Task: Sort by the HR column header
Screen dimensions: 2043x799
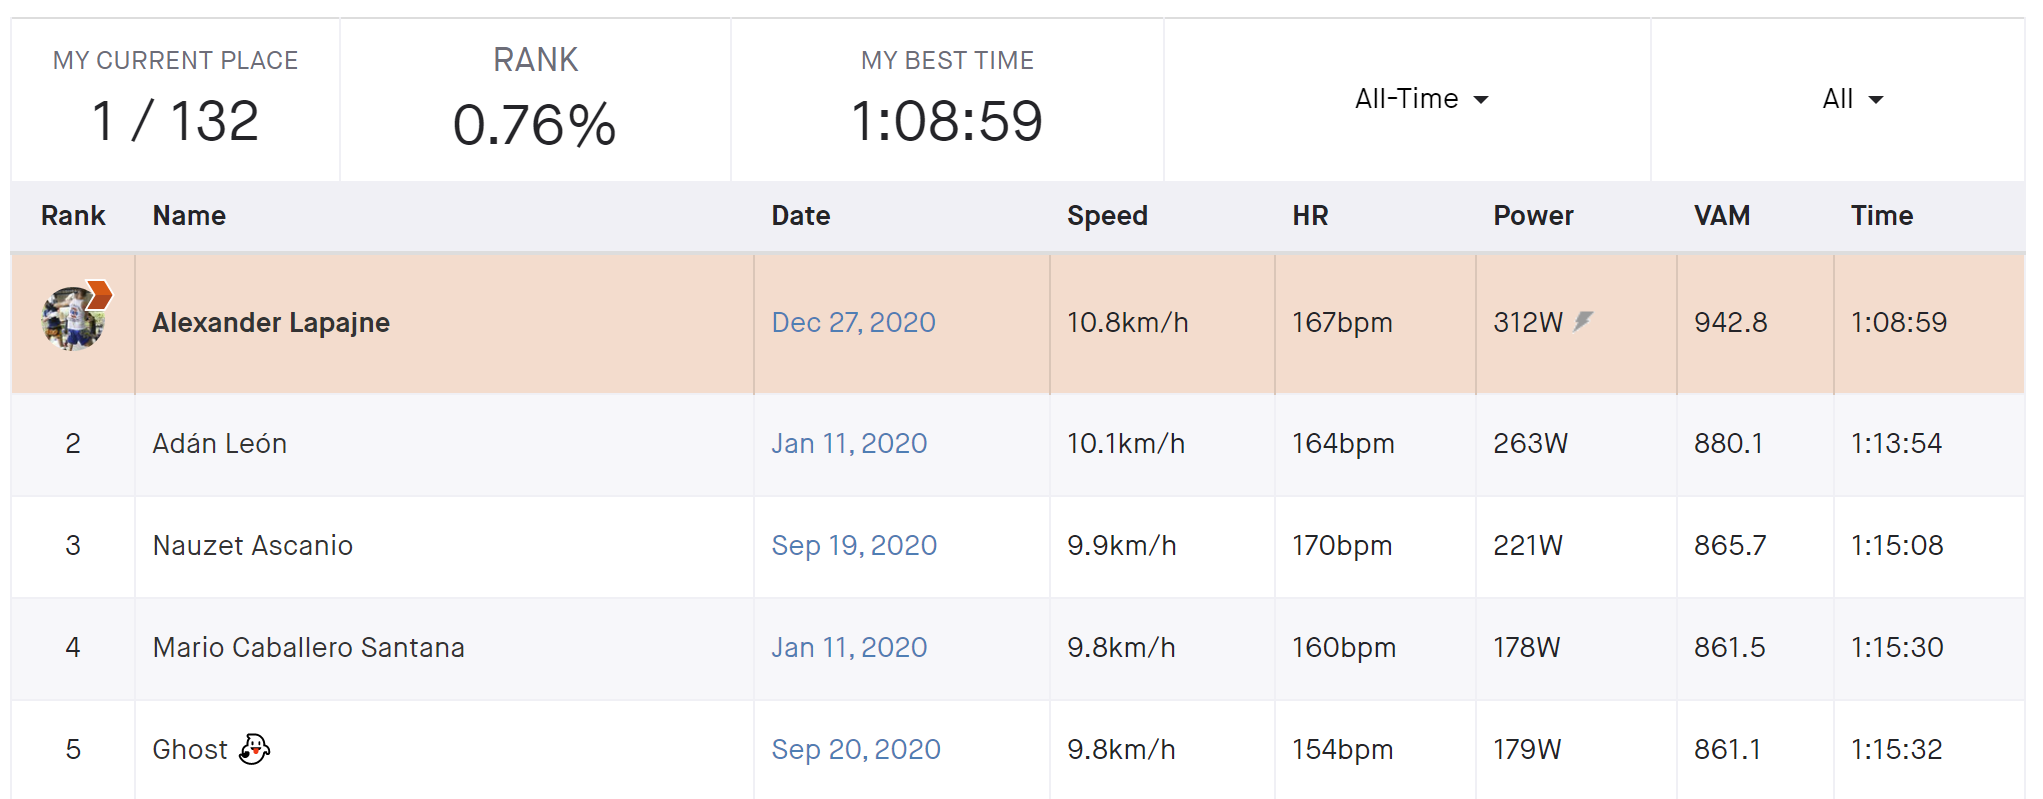Action: (1310, 215)
